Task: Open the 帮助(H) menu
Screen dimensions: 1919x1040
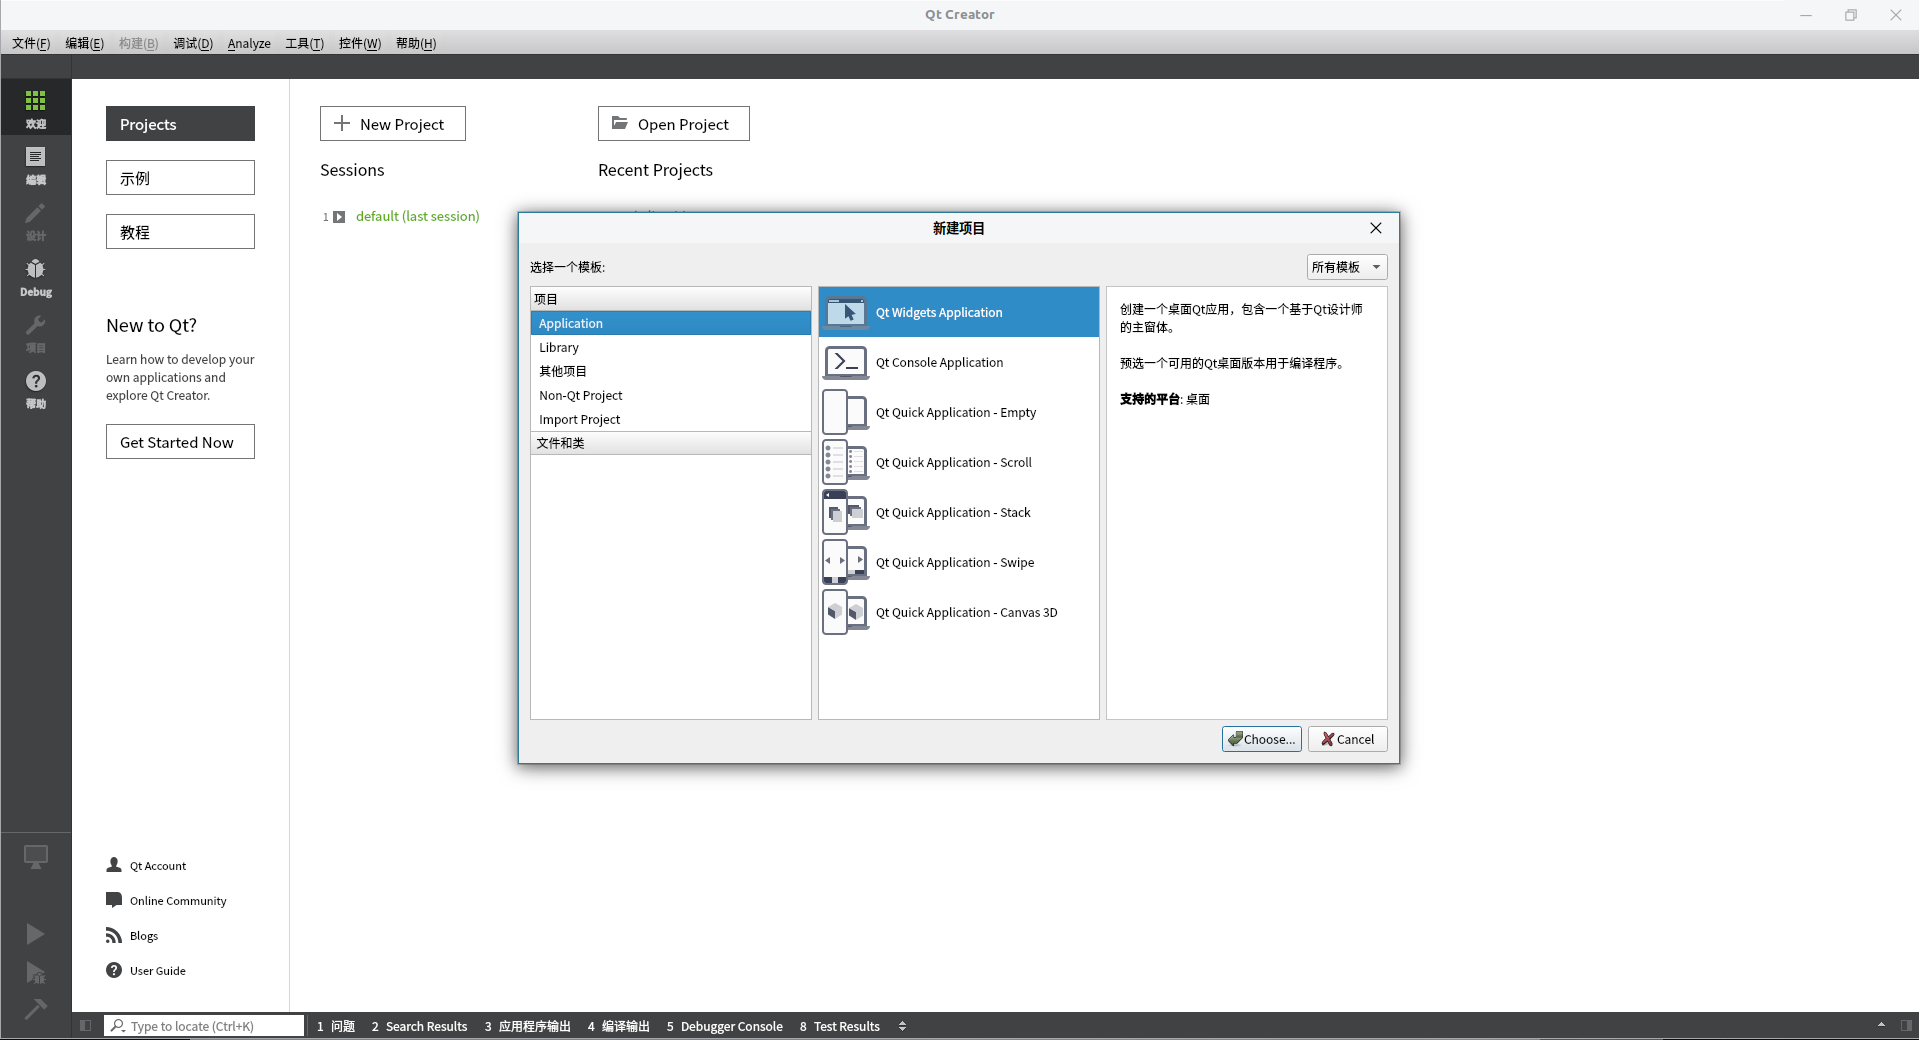Action: pos(416,43)
